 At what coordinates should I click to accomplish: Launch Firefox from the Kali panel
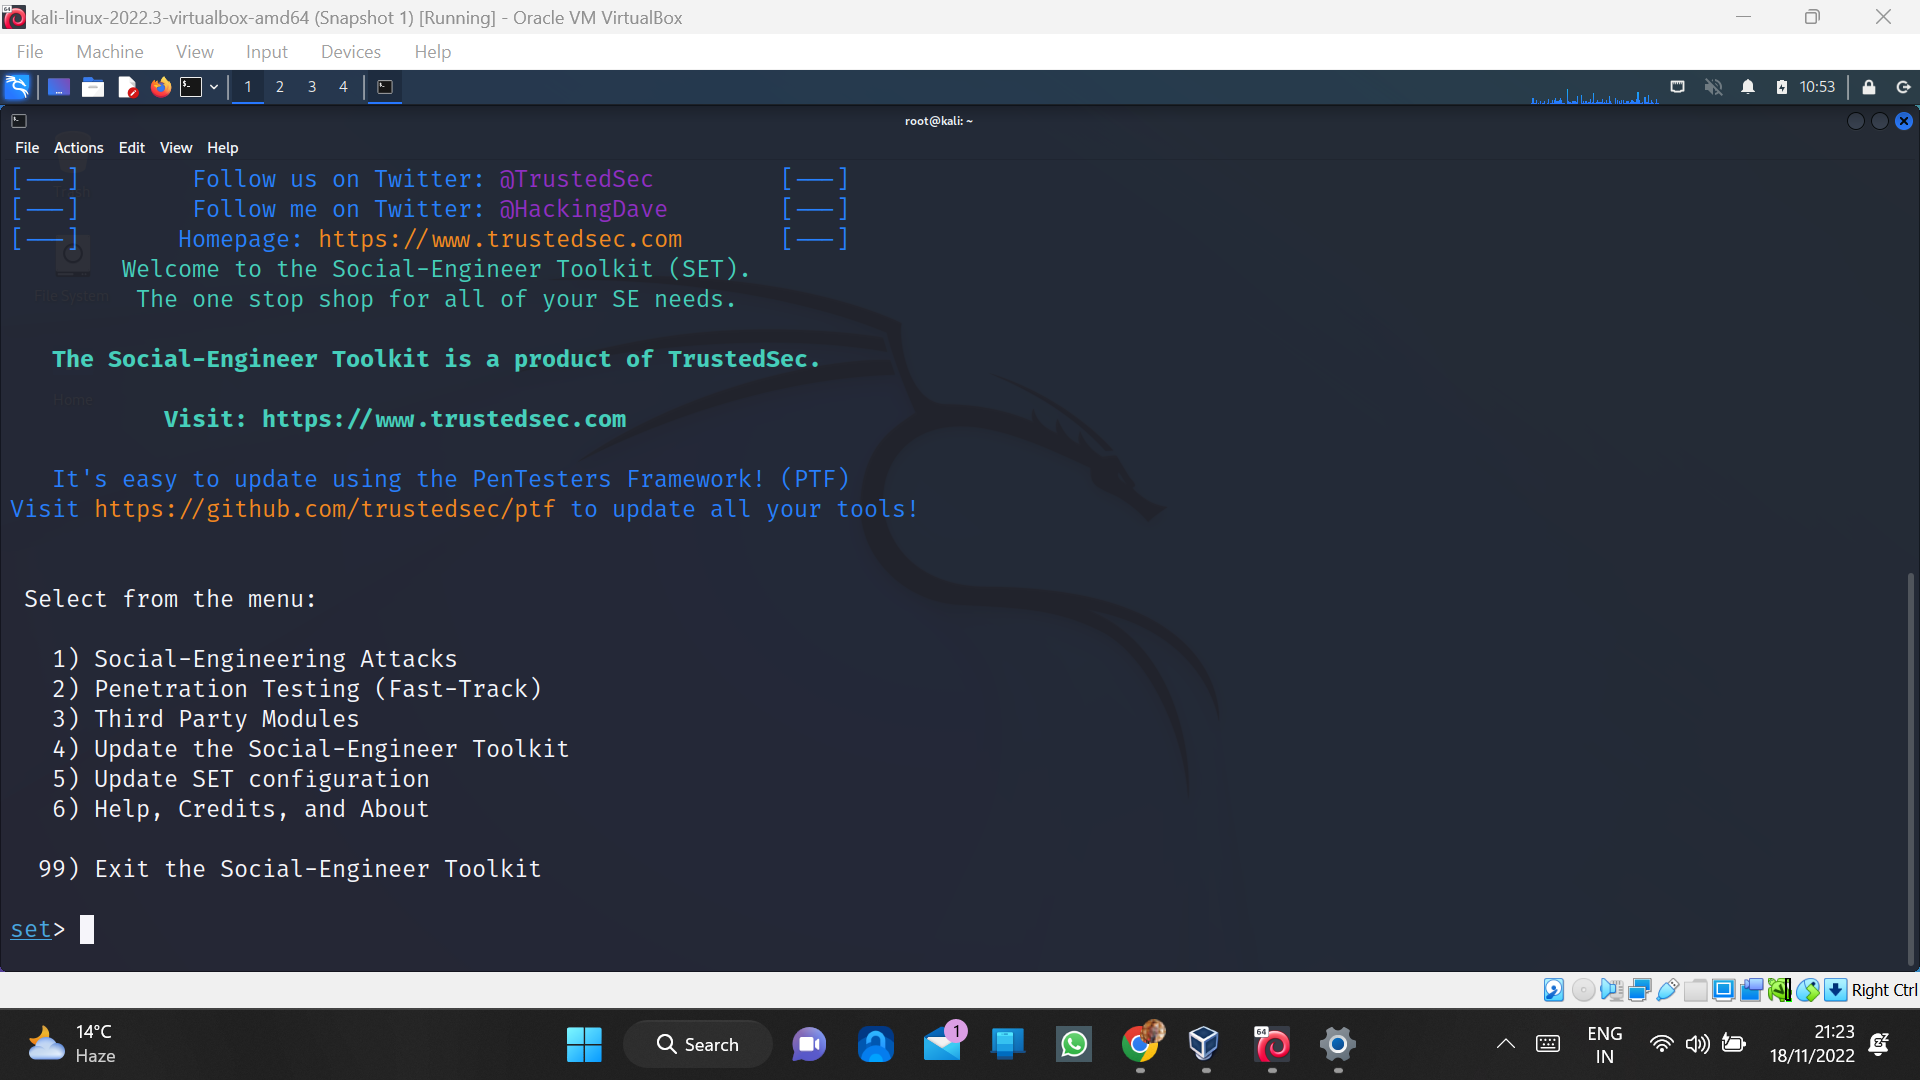(161, 87)
